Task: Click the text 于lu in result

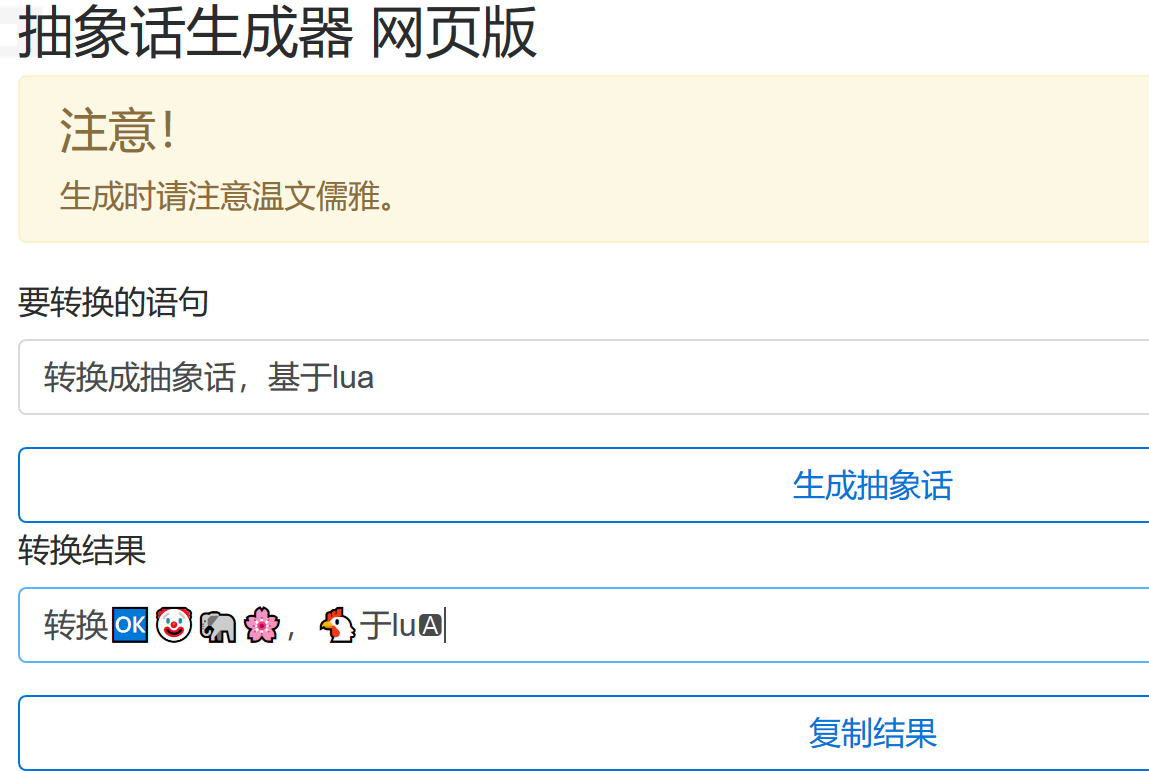Action: [x=388, y=626]
